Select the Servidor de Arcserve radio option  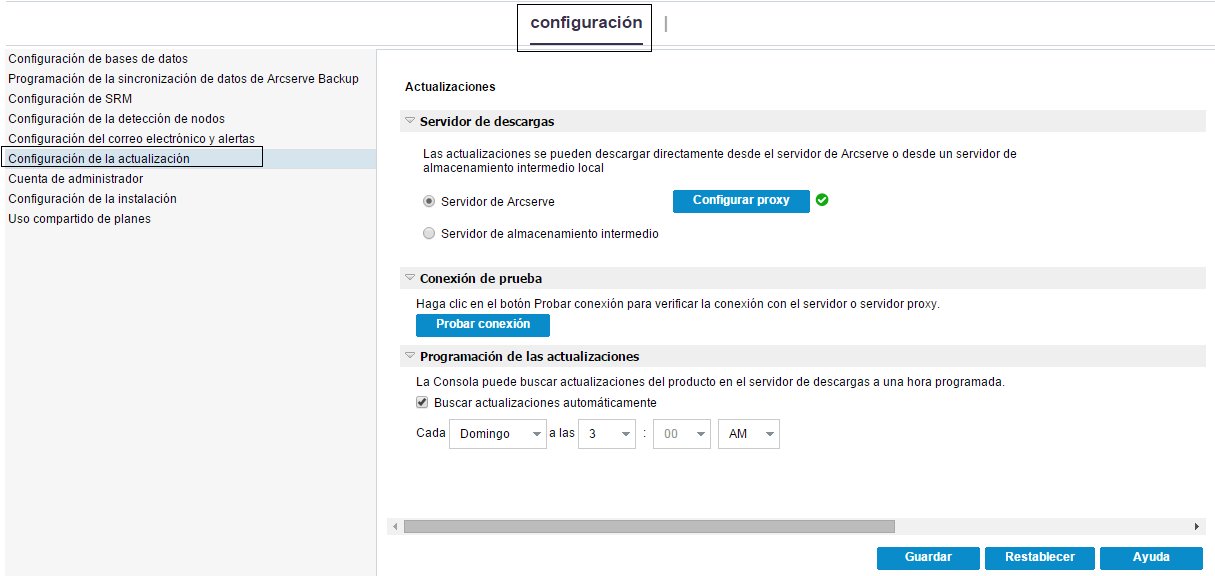click(430, 201)
